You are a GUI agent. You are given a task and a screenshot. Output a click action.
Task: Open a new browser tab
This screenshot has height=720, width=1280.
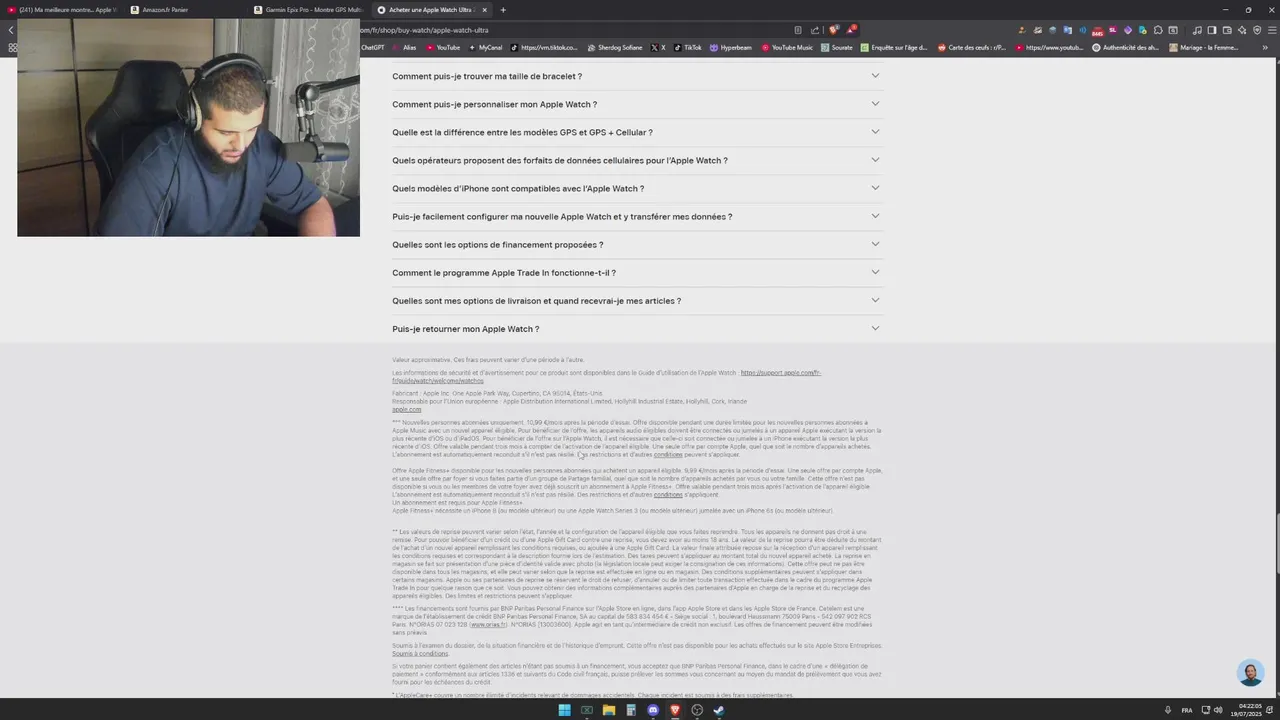503,10
